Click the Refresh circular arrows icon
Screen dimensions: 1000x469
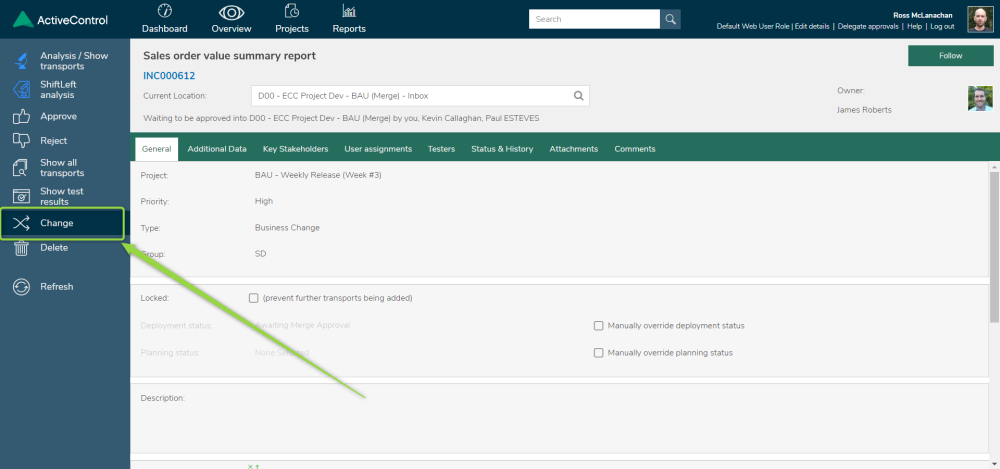(x=22, y=287)
